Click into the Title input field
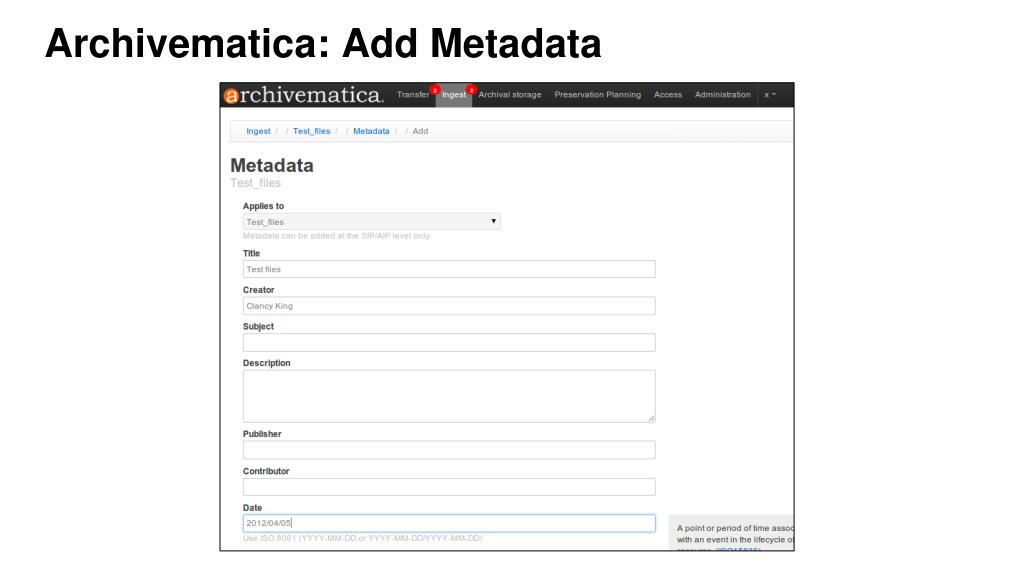This screenshot has height=576, width=1024. coord(449,269)
